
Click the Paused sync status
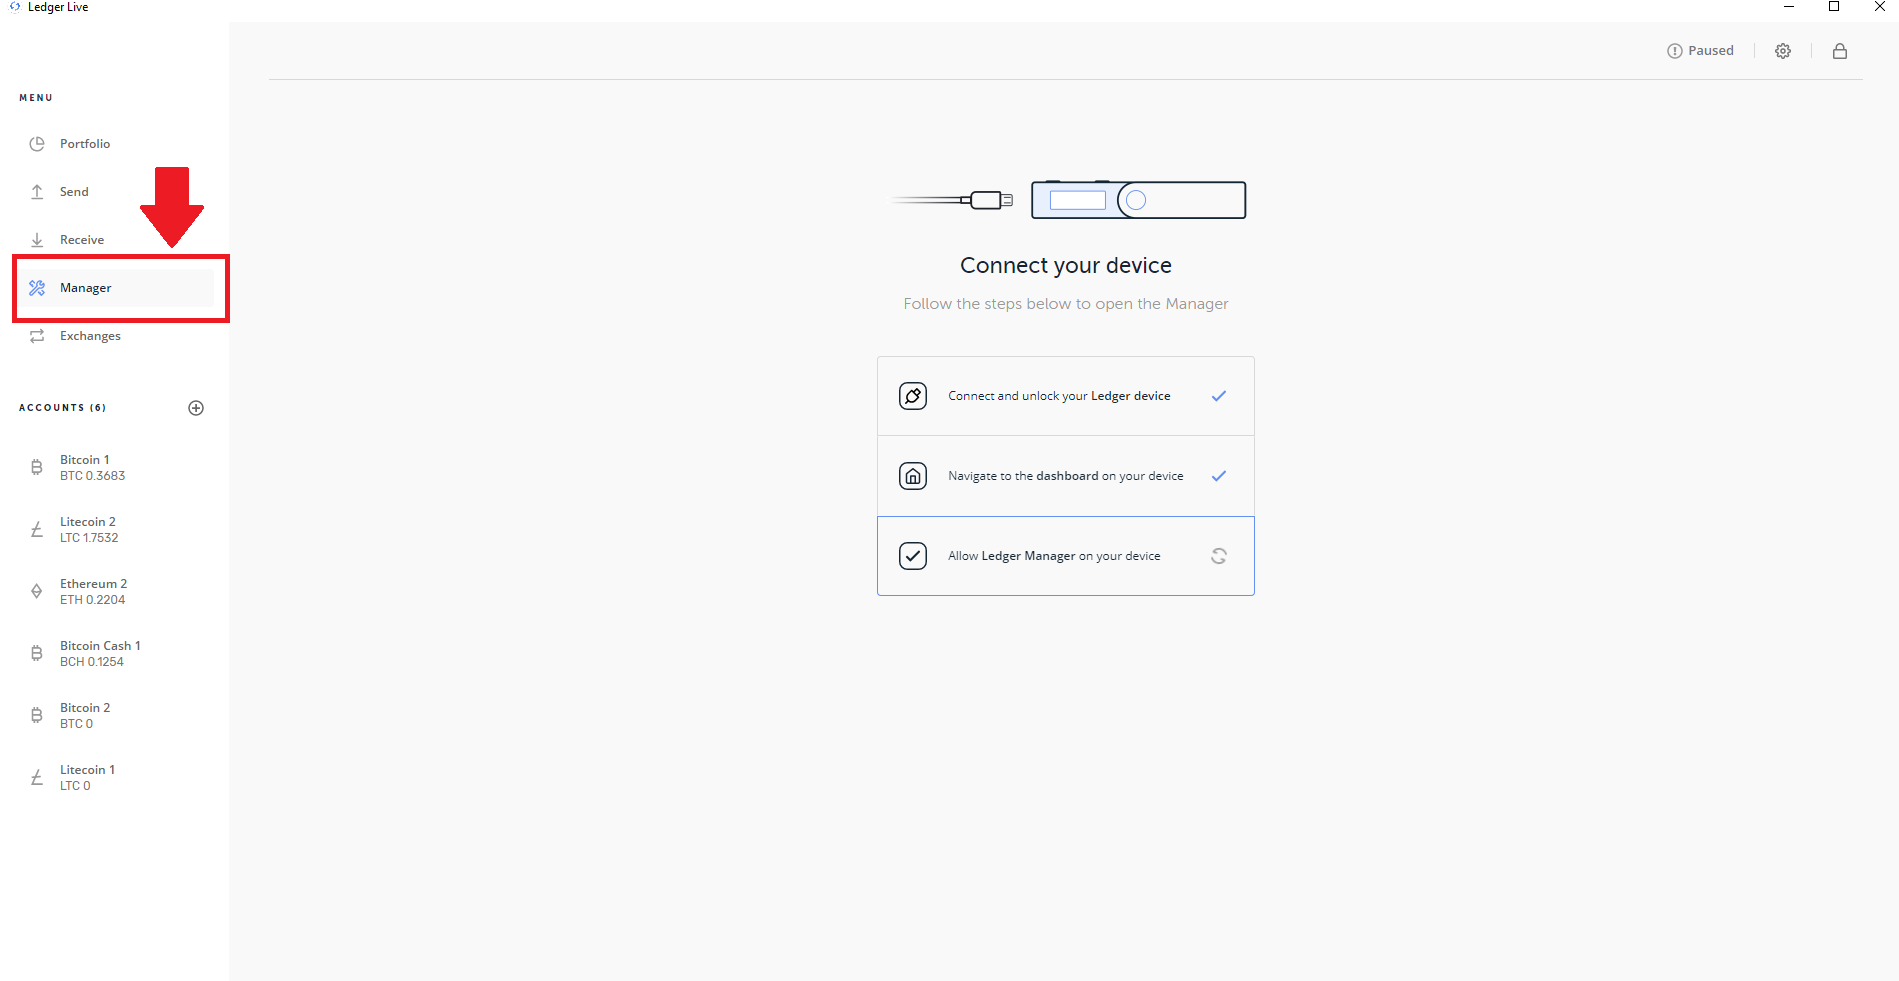[x=1700, y=51]
